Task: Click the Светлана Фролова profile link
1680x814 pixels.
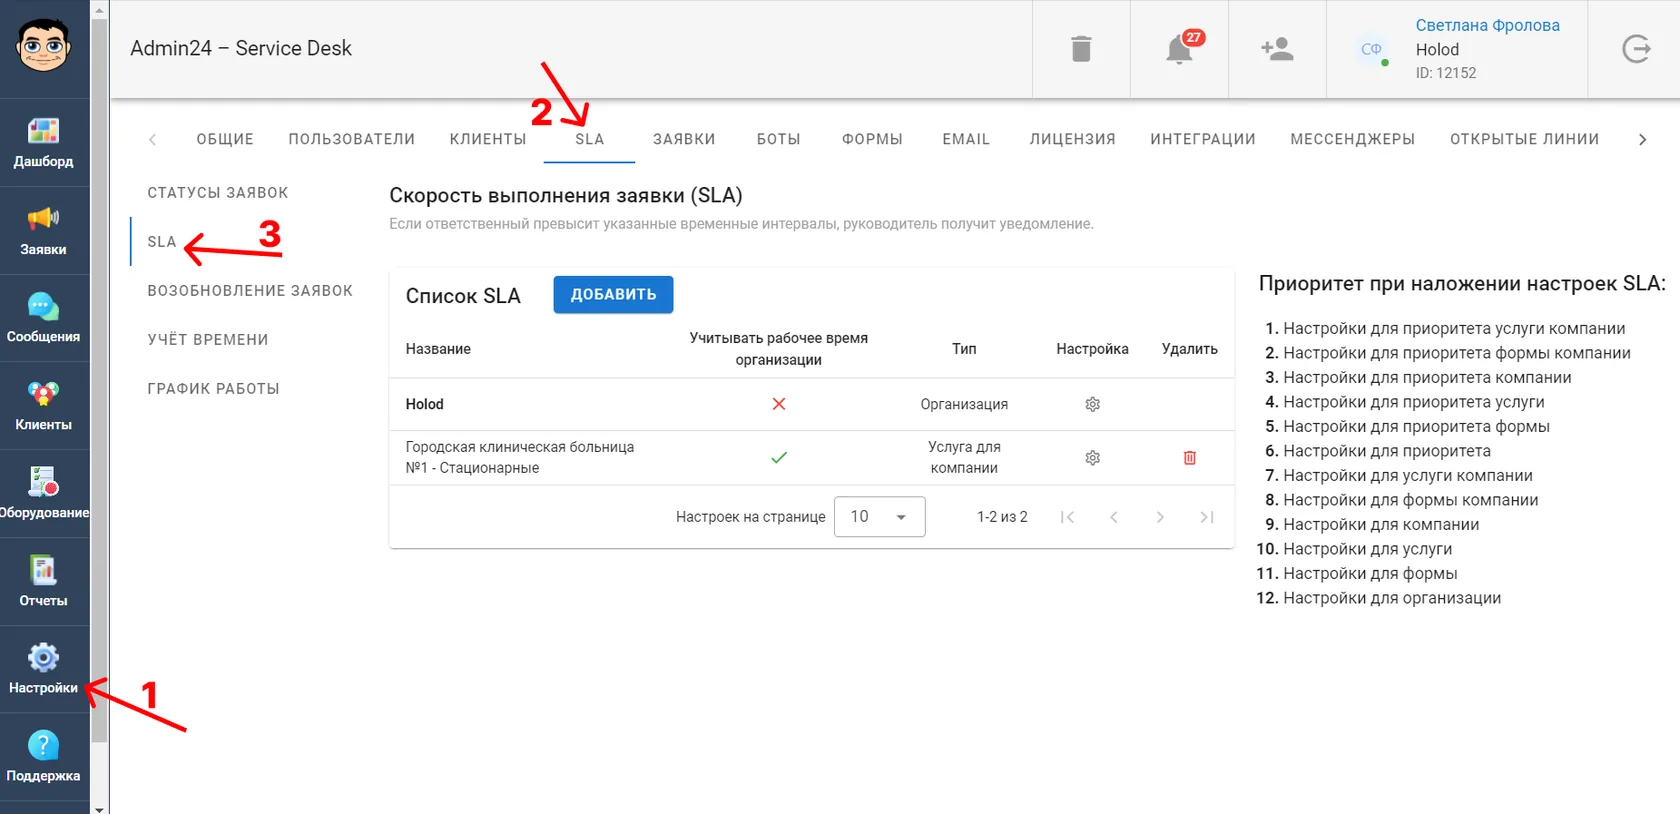Action: coord(1487,25)
